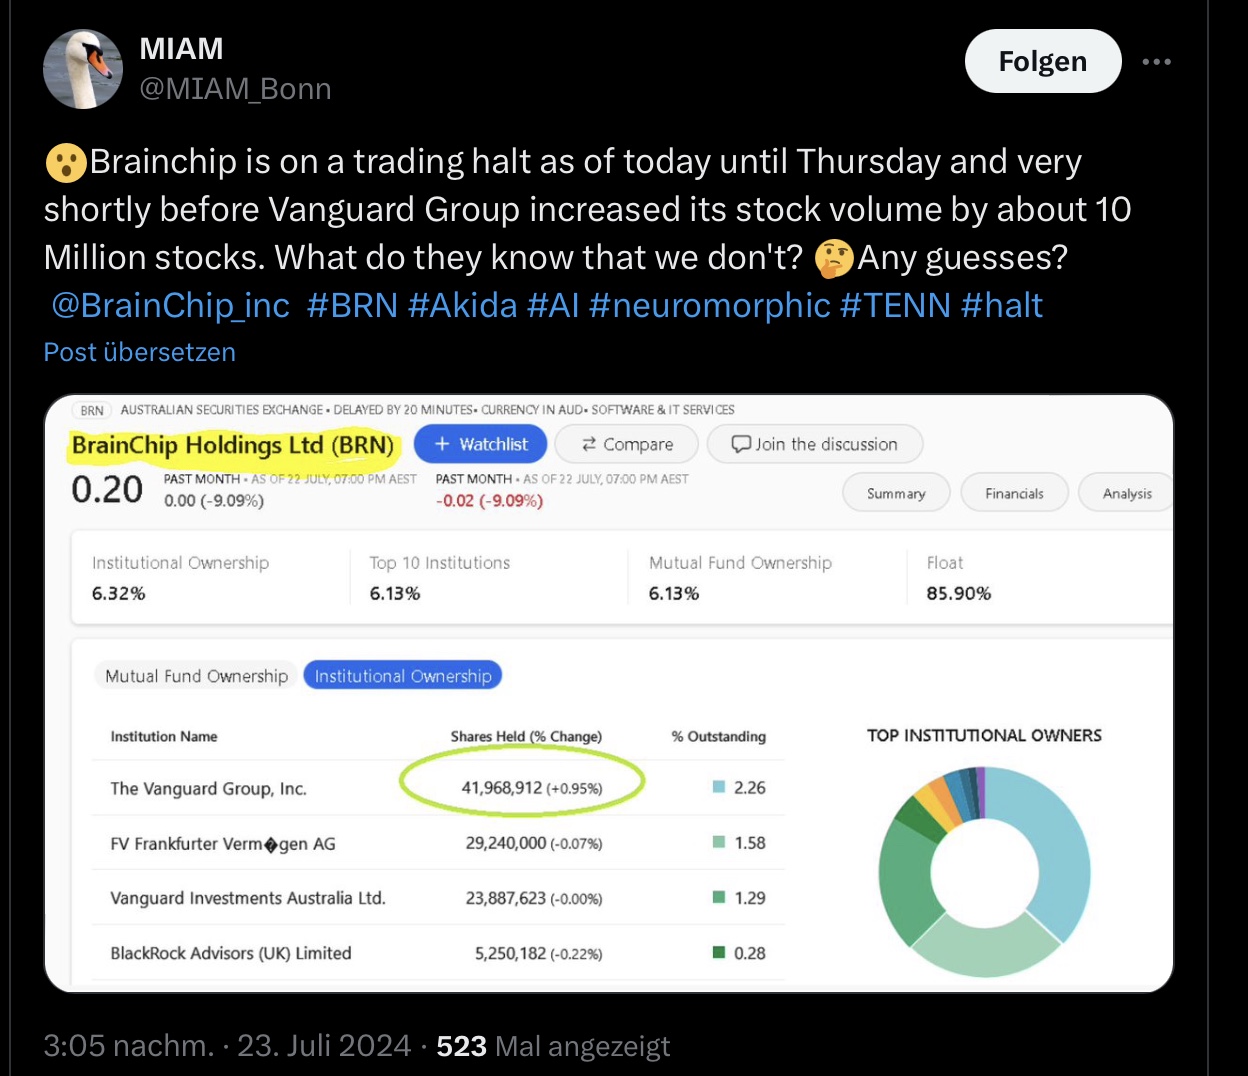Viewport: 1248px width, 1076px height.
Task: Open the three-dot more options menu
Action: pyautogui.click(x=1156, y=62)
